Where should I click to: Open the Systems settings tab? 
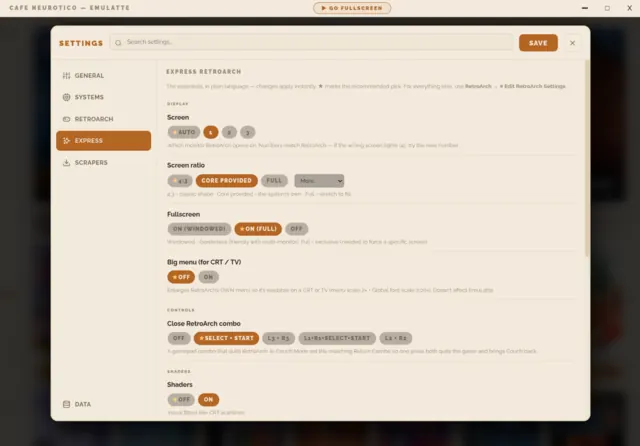click(x=104, y=97)
